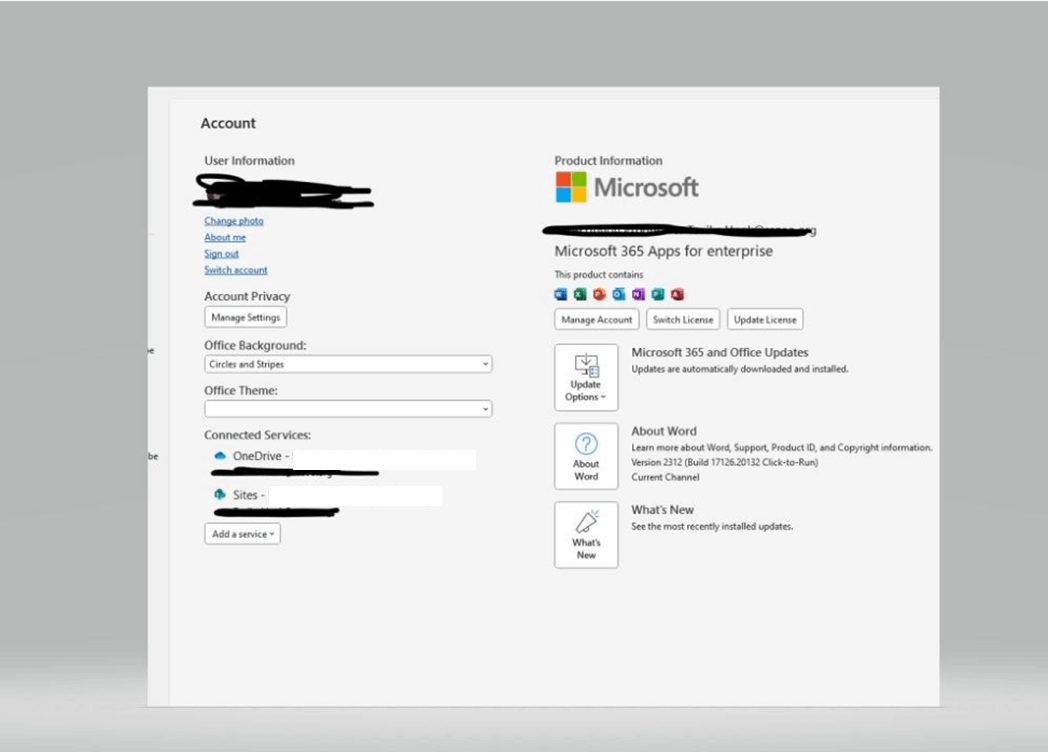The image size is (1048, 752).
Task: Click the Microsoft 365 Apps for enterprise text
Action: [664, 251]
